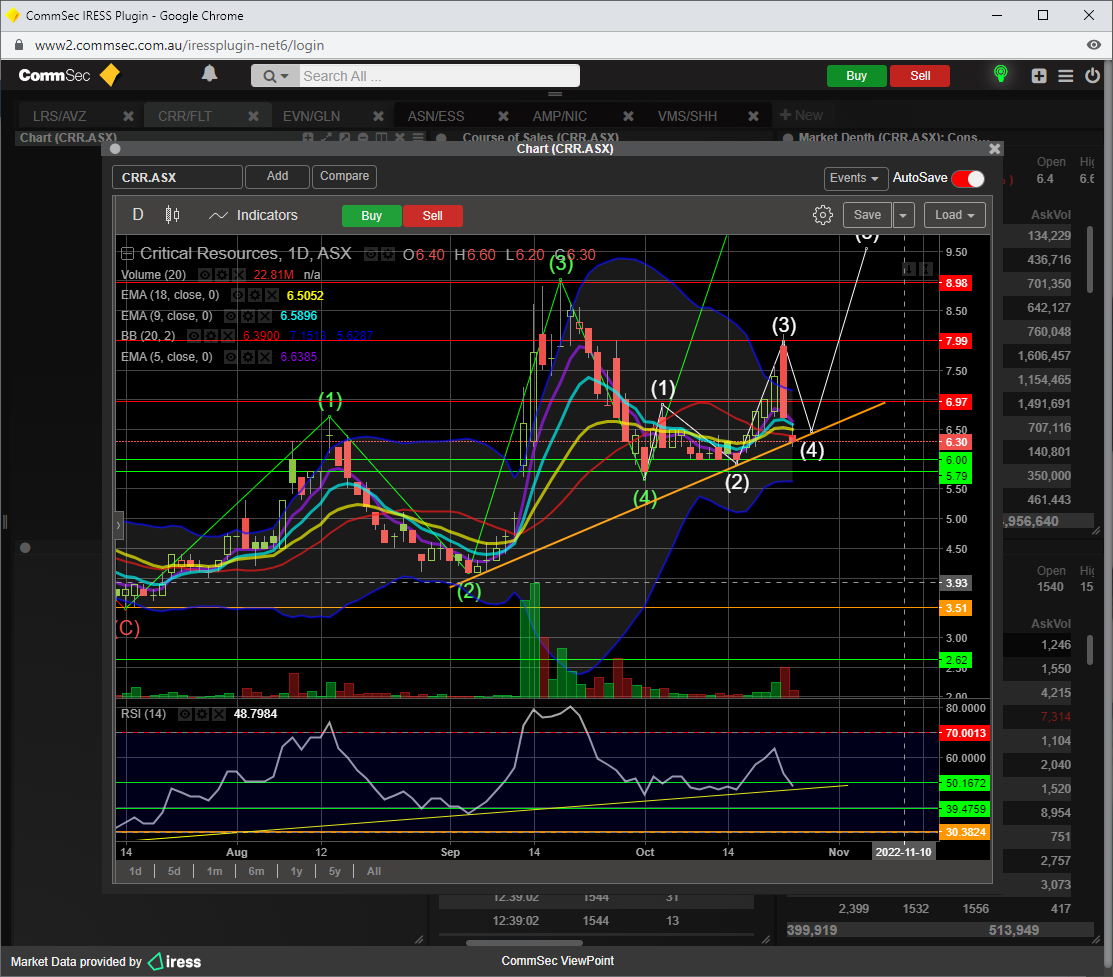
Task: Open settings for EMA (18, close, 0)
Action: (x=255, y=296)
